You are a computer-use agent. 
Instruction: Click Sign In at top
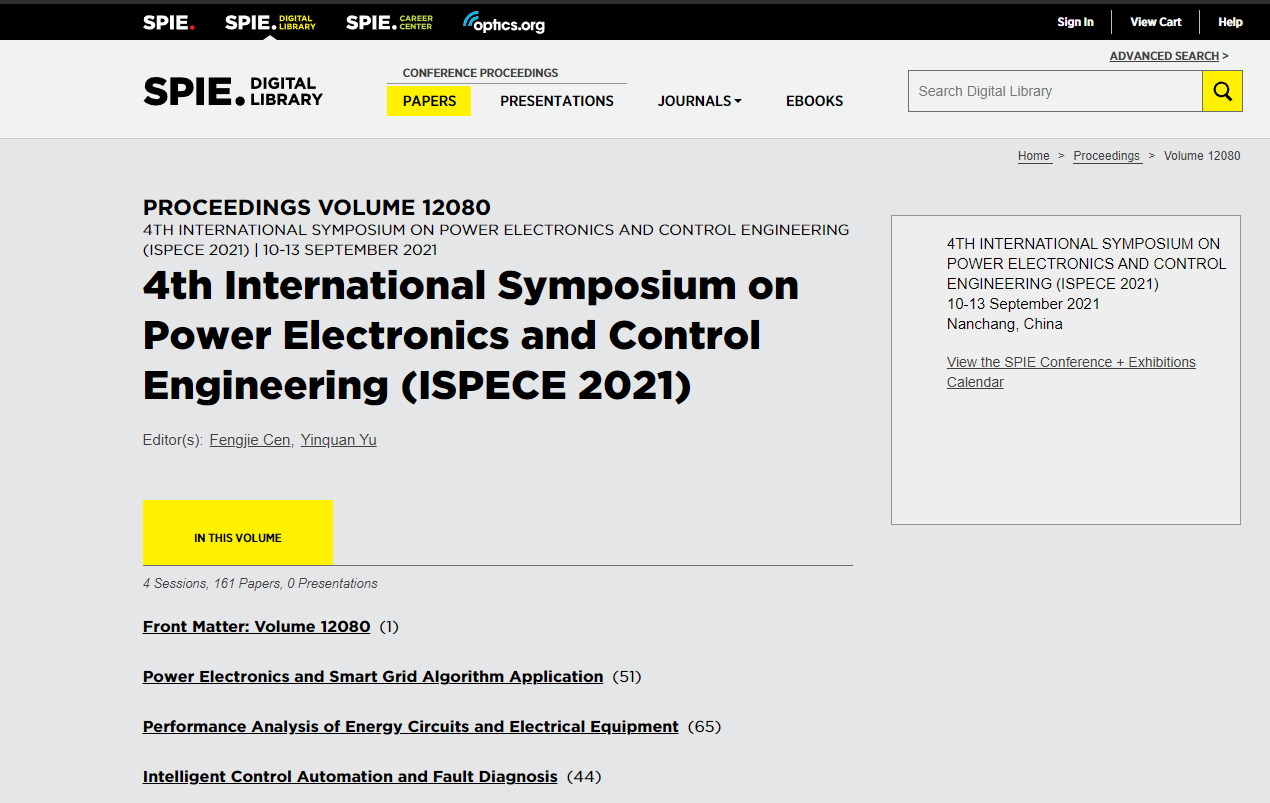(x=1075, y=22)
